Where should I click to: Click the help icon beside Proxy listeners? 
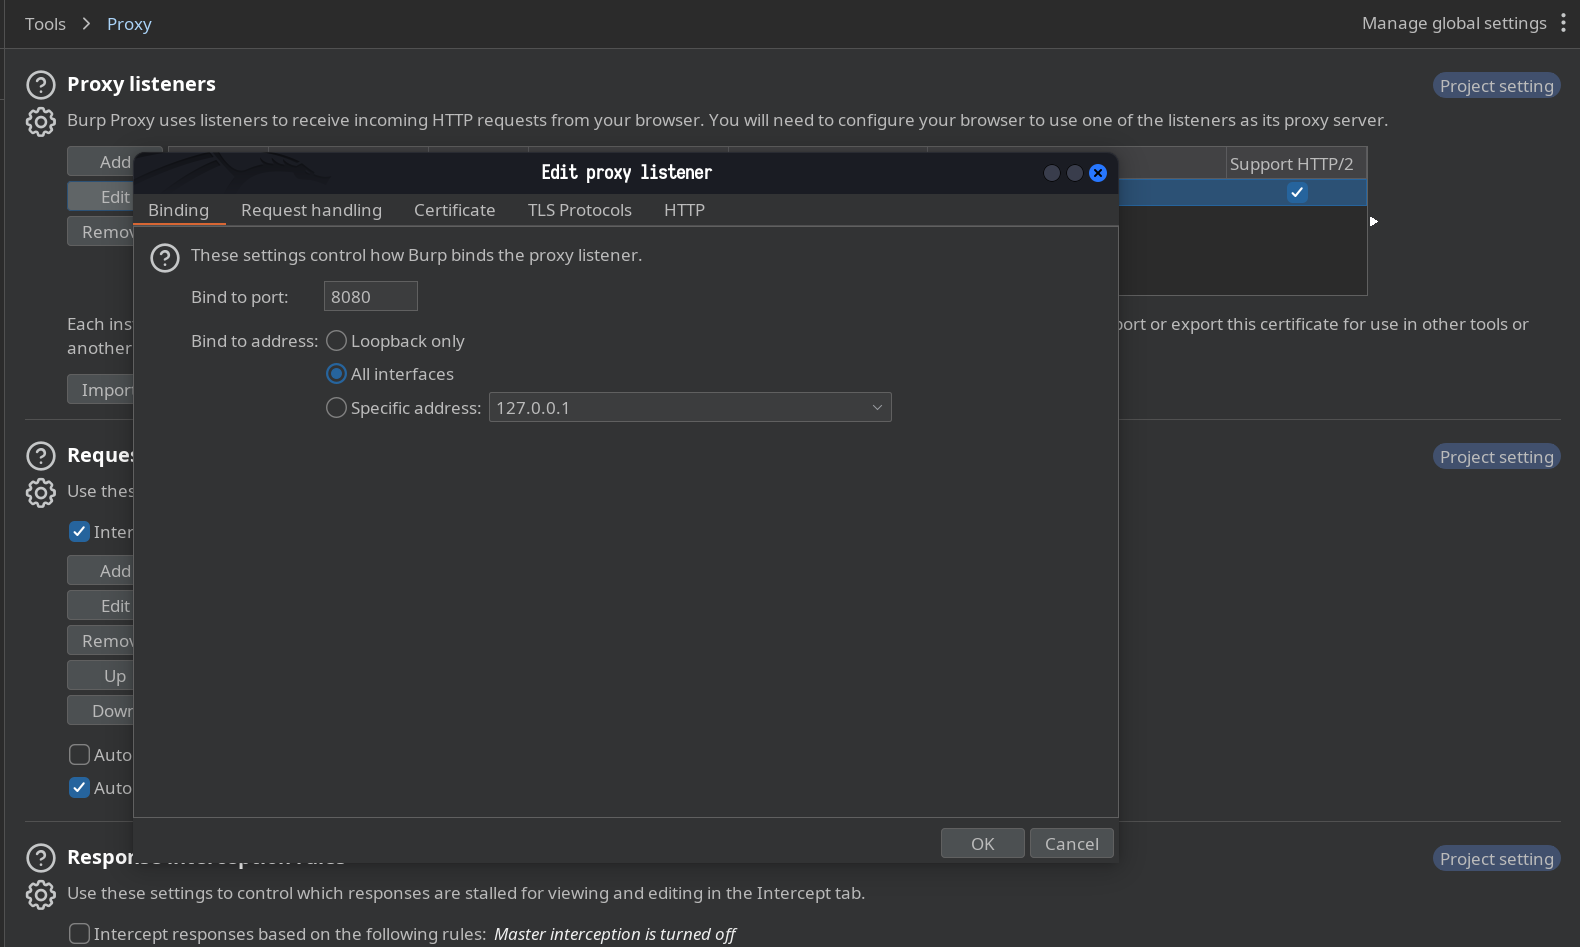pos(40,85)
